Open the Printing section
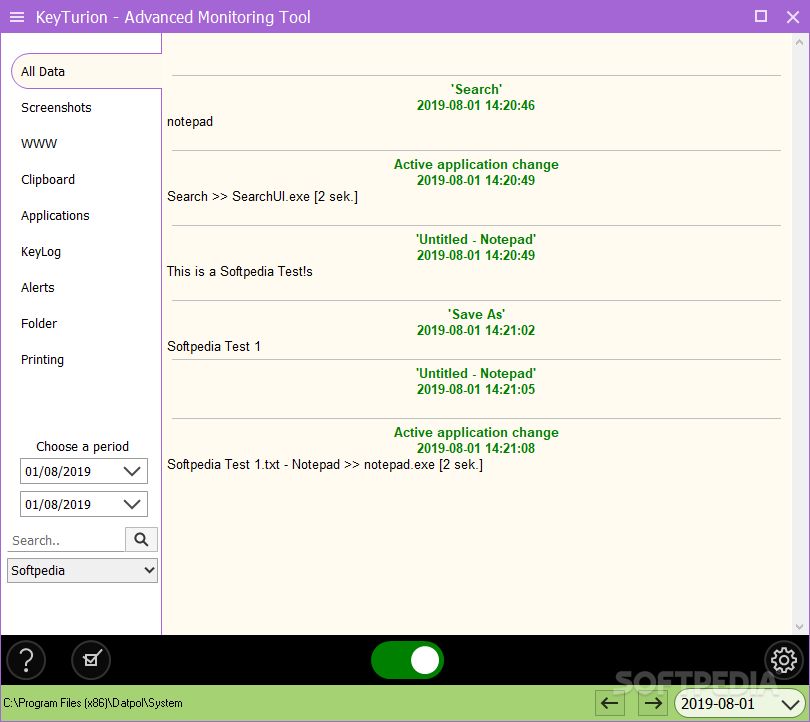This screenshot has width=810, height=722. point(42,360)
